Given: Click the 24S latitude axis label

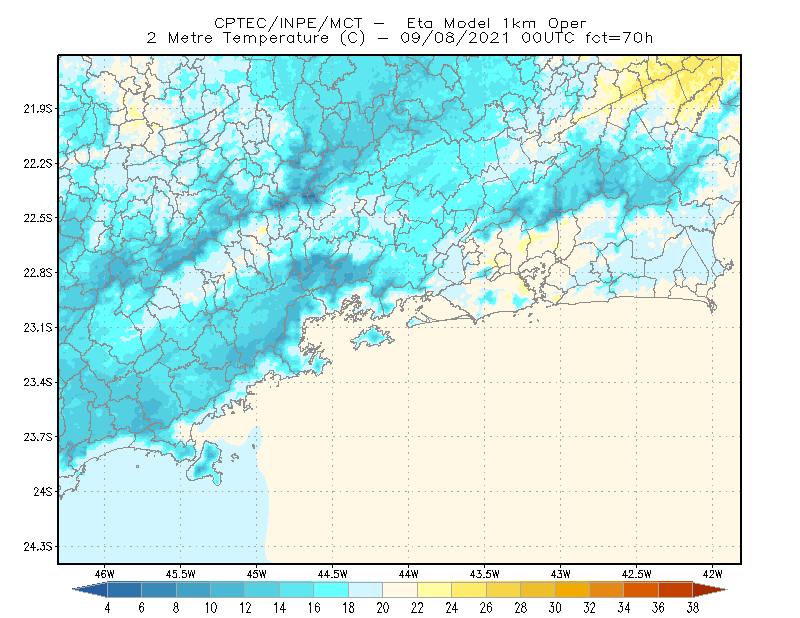Looking at the screenshot, I should click(x=43, y=491).
